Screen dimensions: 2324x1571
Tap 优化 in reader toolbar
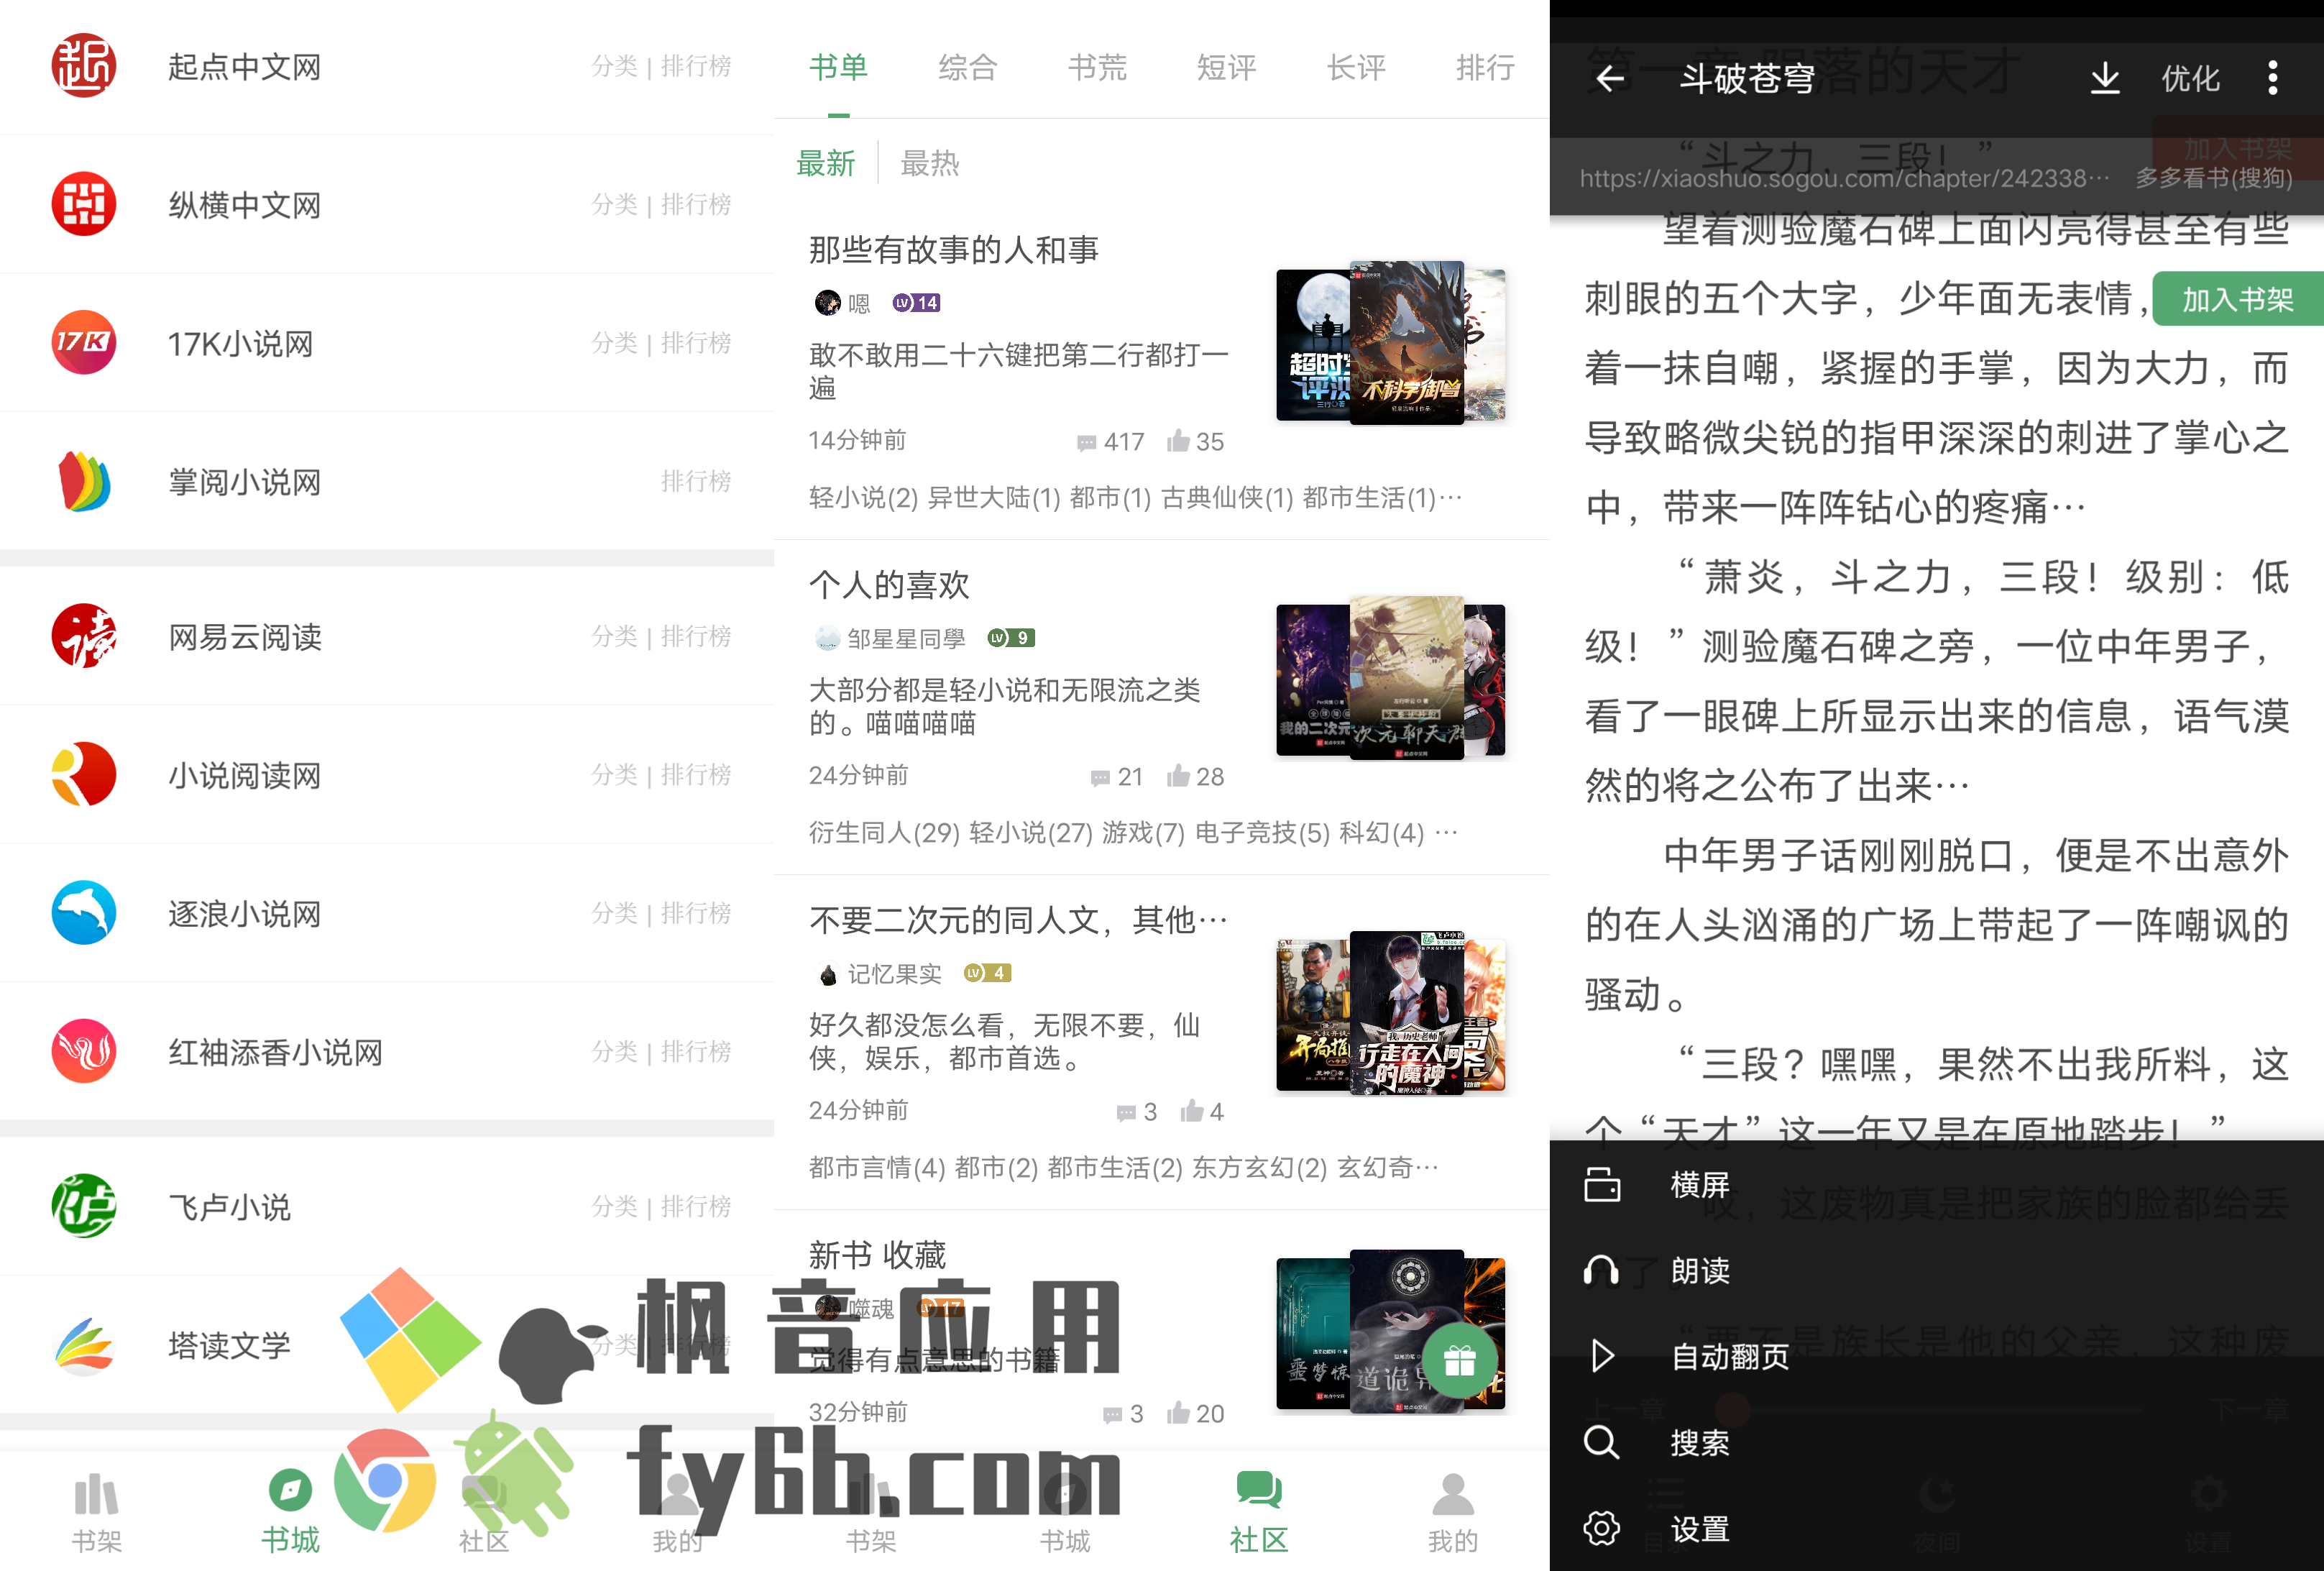[x=2190, y=78]
